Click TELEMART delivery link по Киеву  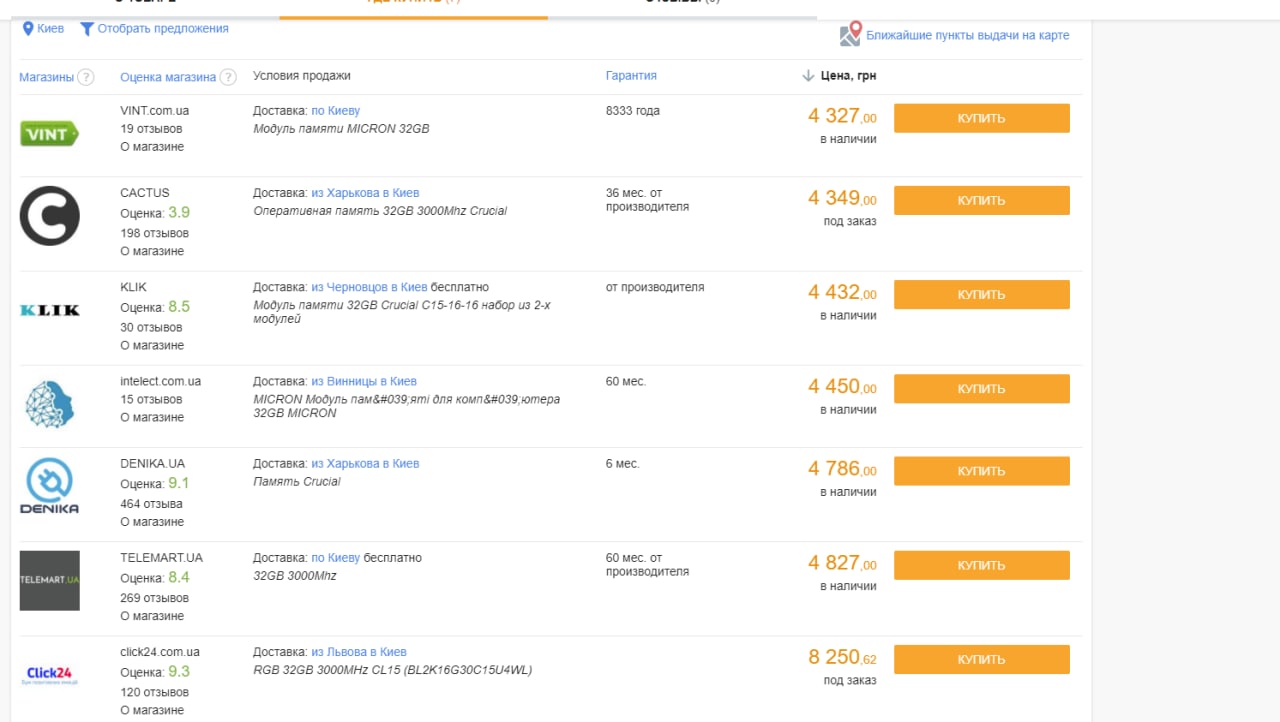click(x=335, y=557)
